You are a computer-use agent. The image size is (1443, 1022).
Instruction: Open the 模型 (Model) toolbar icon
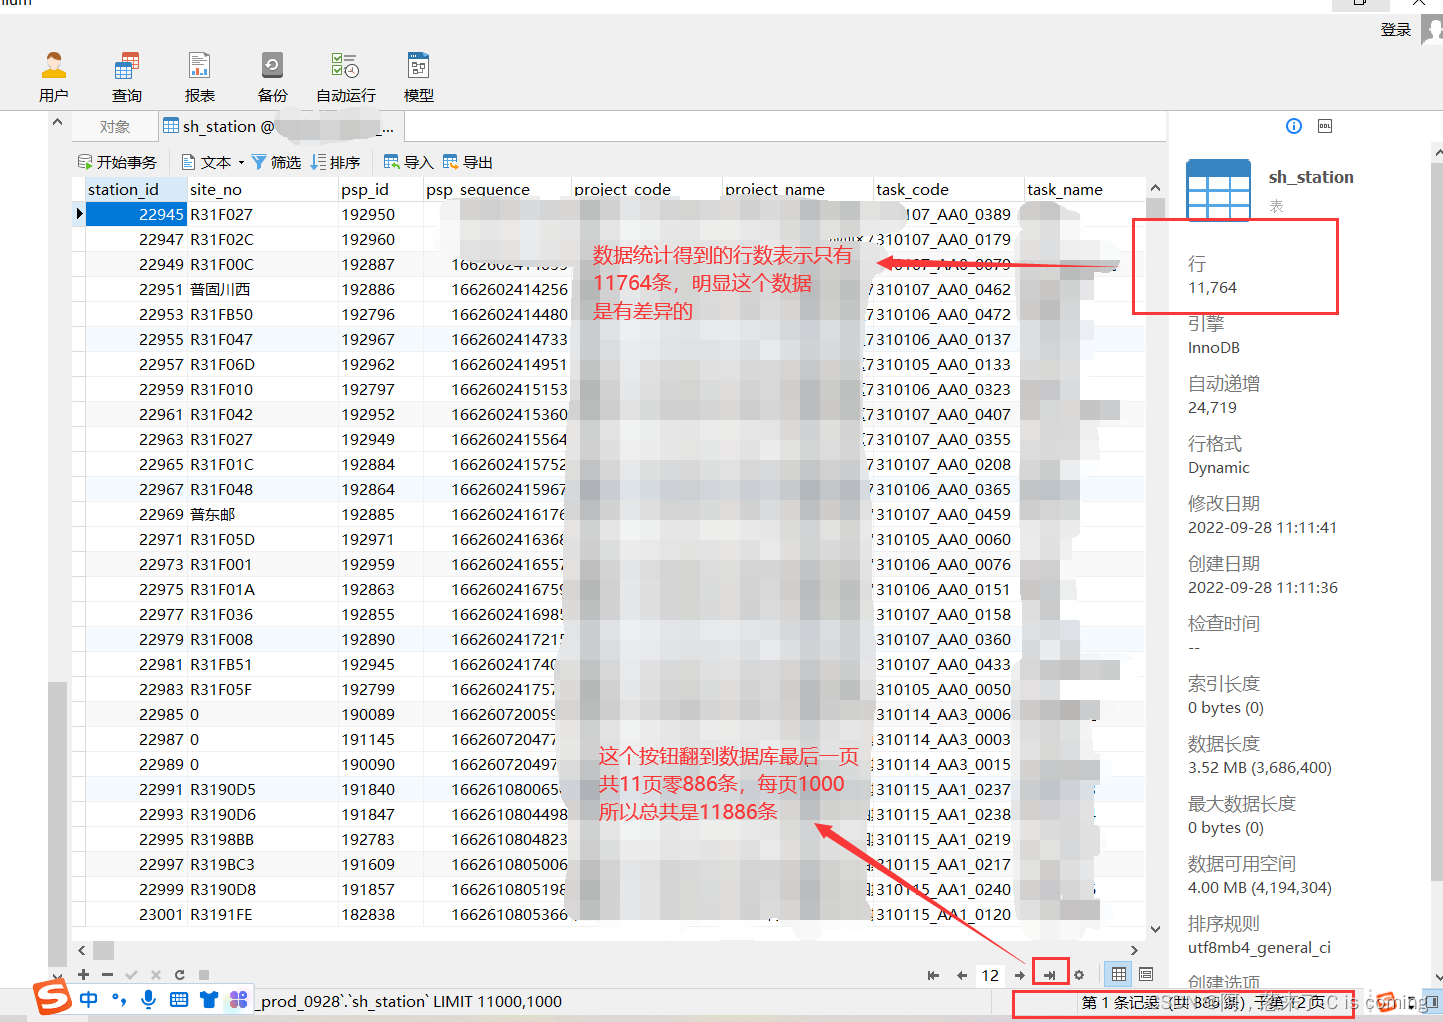point(419,77)
